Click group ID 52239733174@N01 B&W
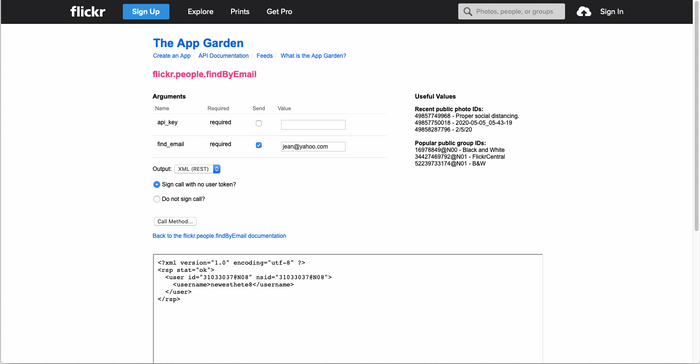 pos(450,163)
